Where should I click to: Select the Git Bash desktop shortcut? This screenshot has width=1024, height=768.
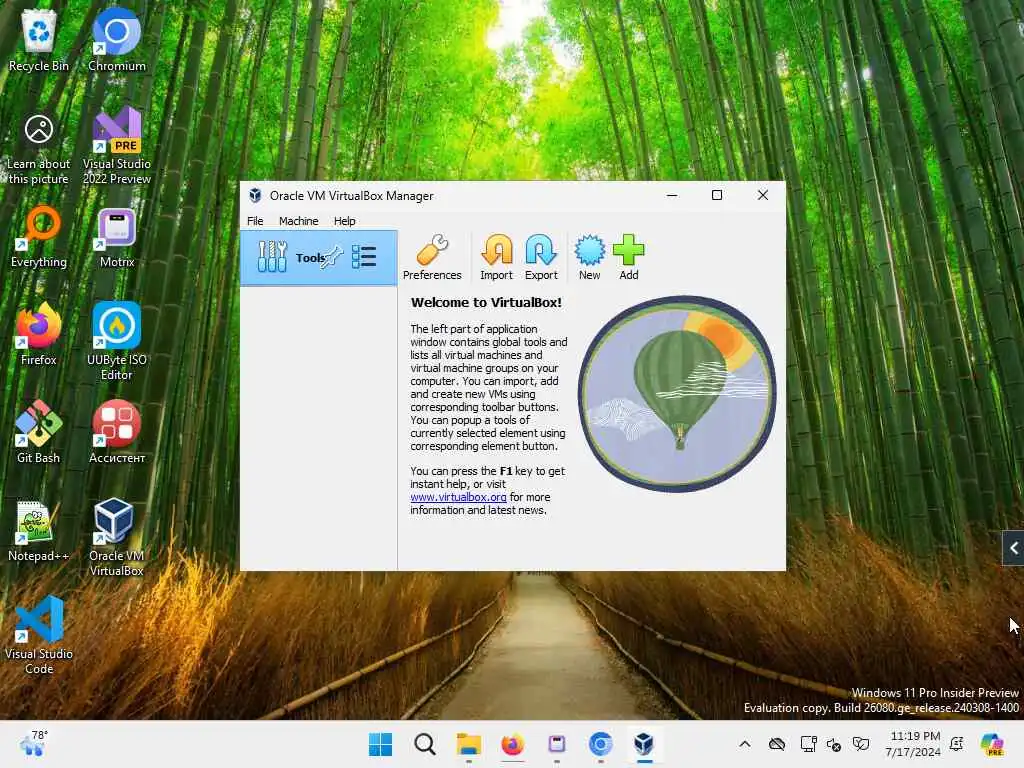coord(39,432)
